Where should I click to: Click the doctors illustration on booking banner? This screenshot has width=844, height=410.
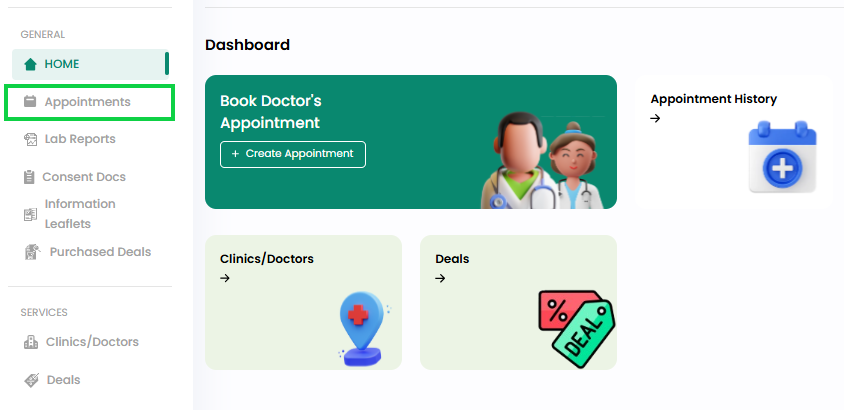tap(543, 160)
